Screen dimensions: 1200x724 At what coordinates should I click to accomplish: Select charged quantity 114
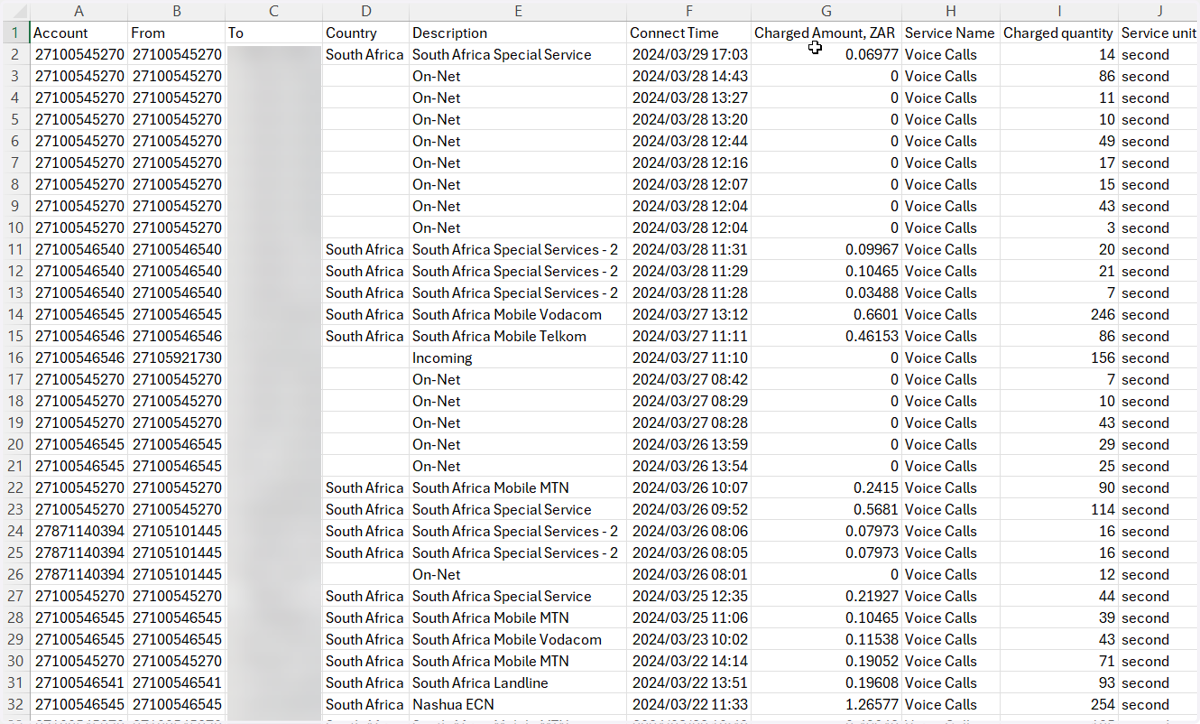pos(1059,509)
